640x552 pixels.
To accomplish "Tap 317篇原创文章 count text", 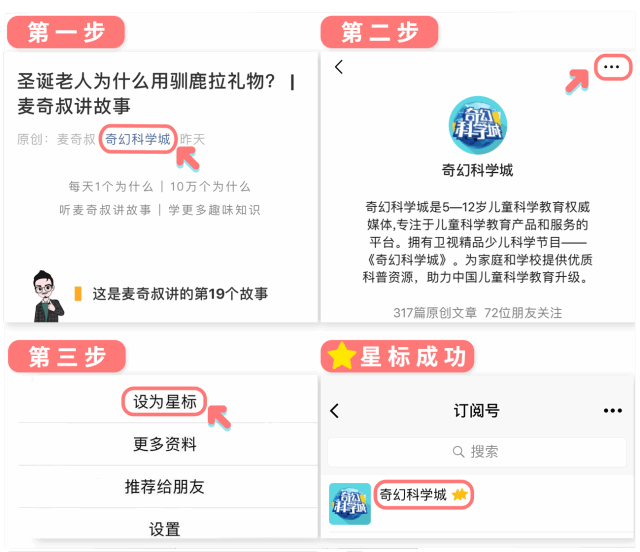I will point(435,313).
